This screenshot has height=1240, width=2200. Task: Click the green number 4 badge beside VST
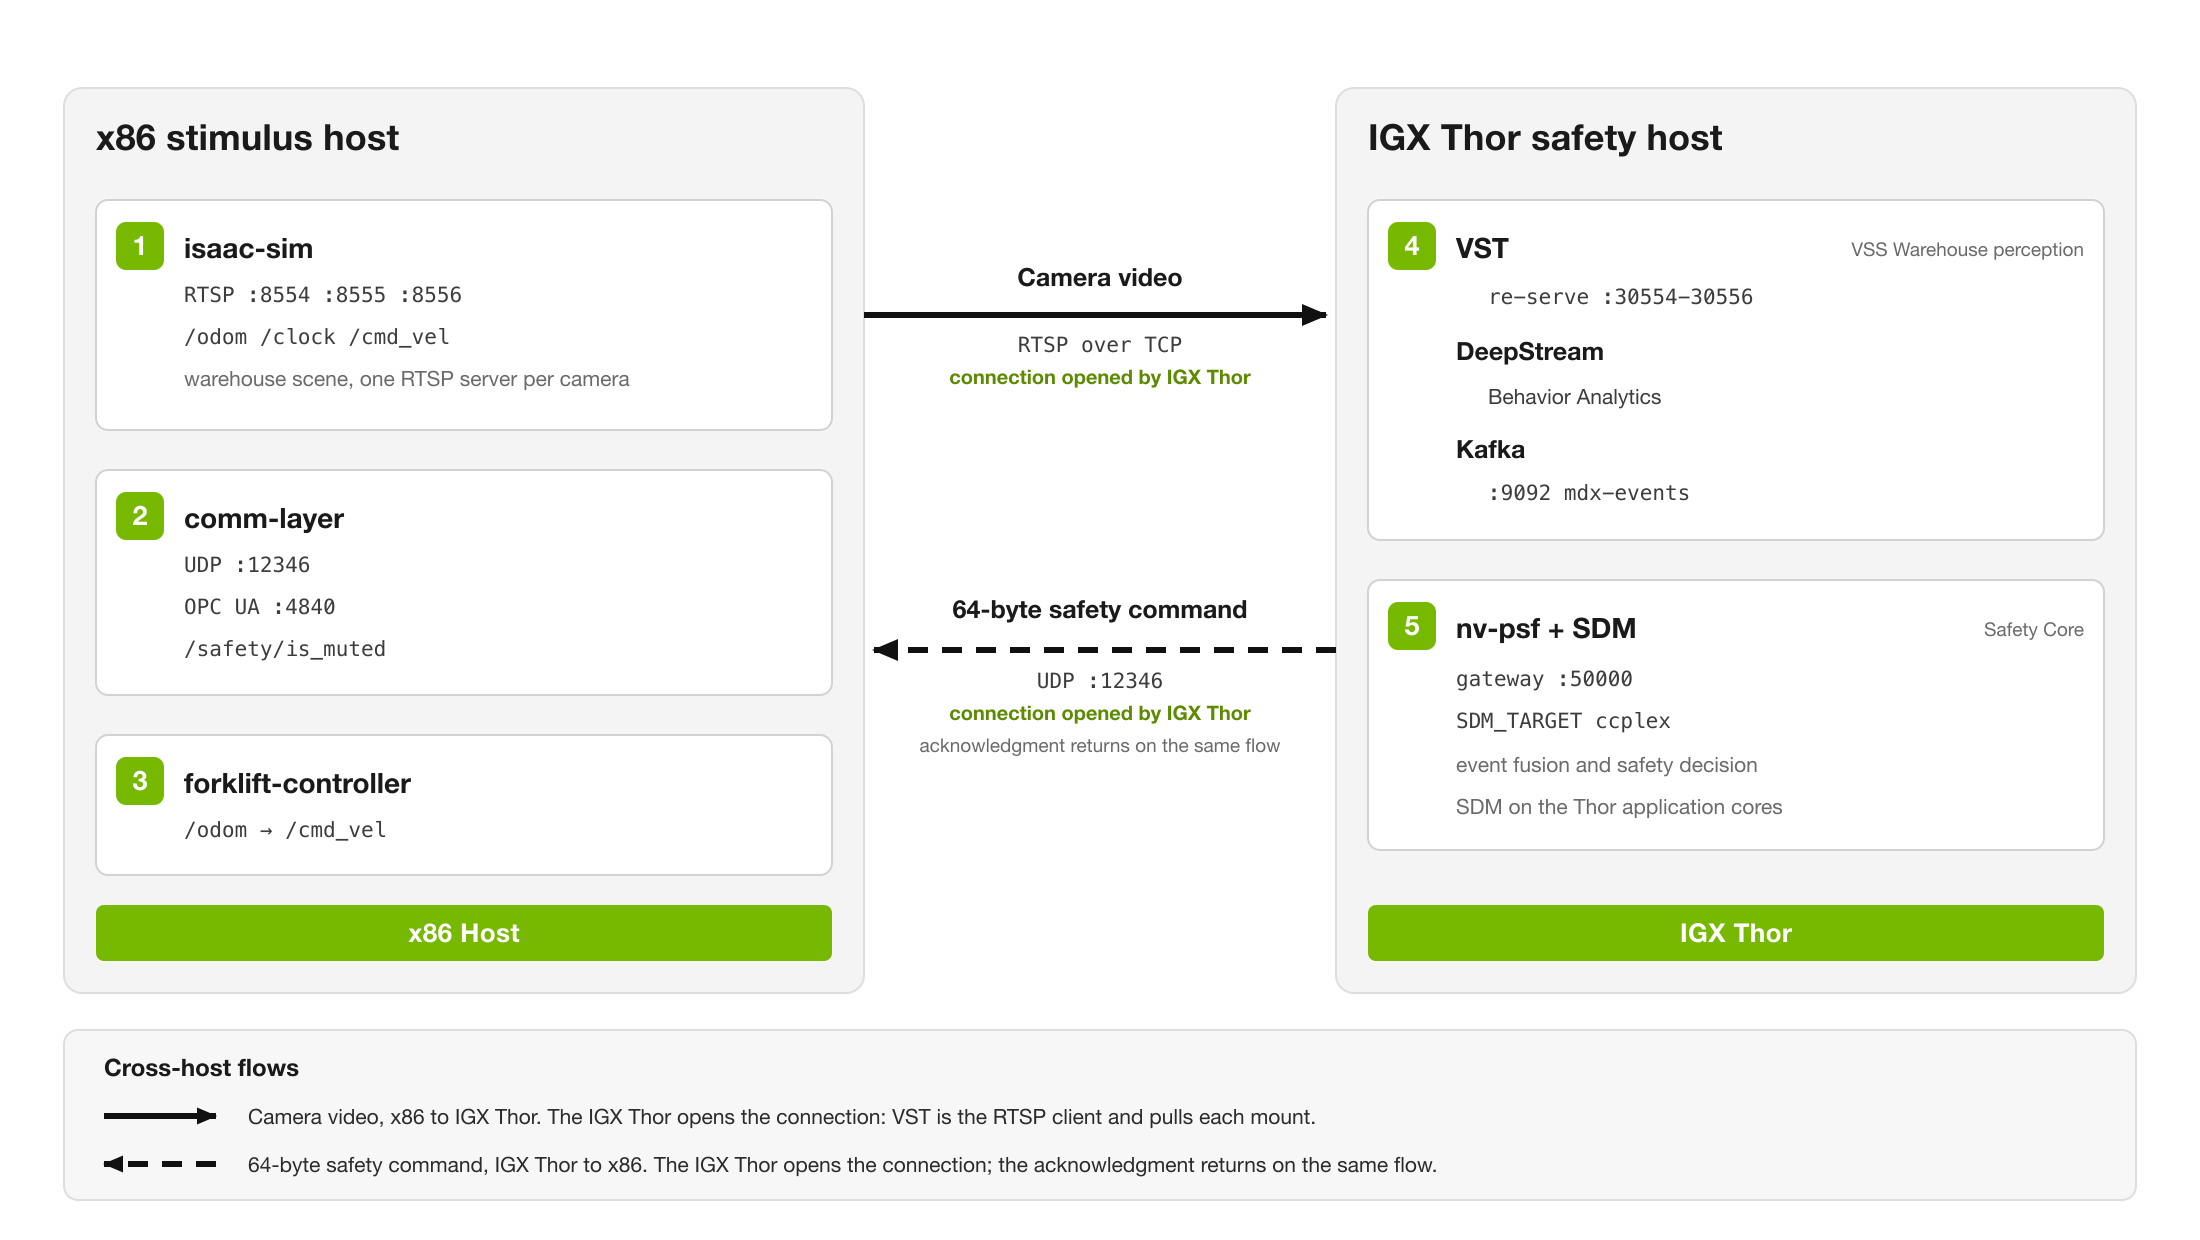point(1412,246)
